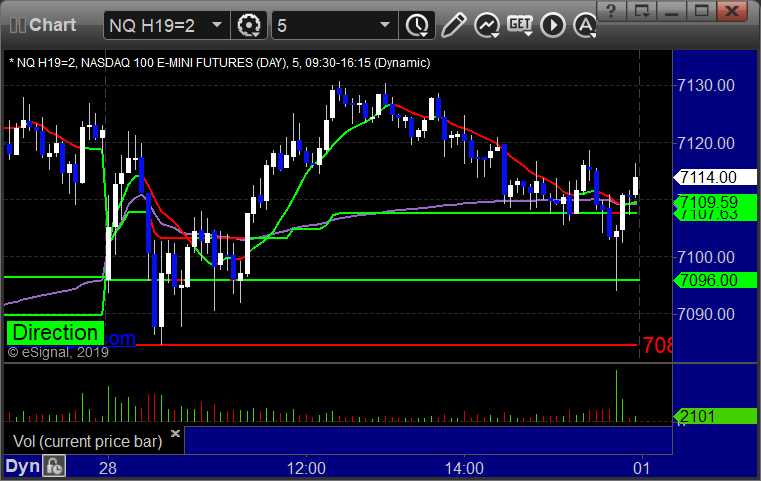Open the circled A alerts icon

click(585, 25)
